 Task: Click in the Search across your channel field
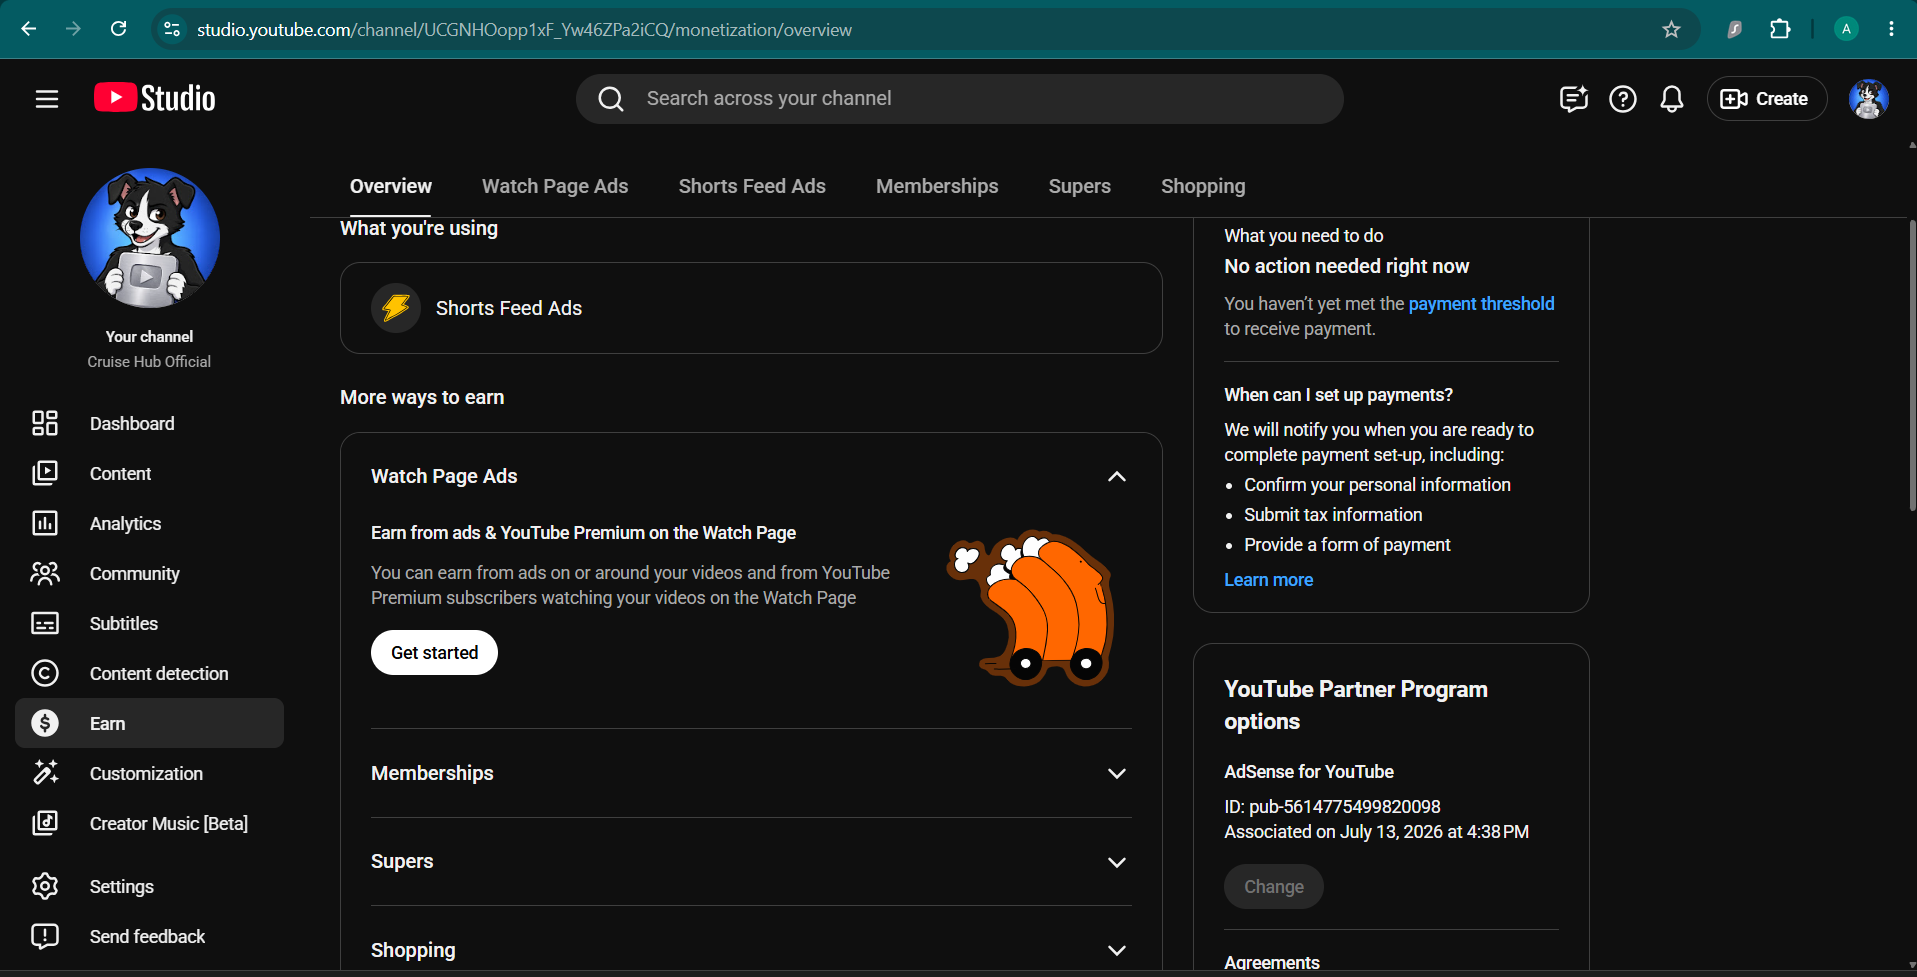(959, 99)
